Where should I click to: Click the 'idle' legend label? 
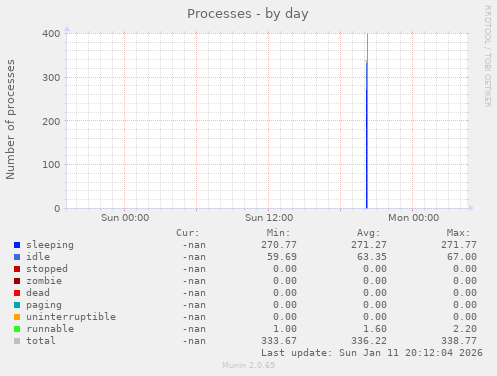(38, 257)
